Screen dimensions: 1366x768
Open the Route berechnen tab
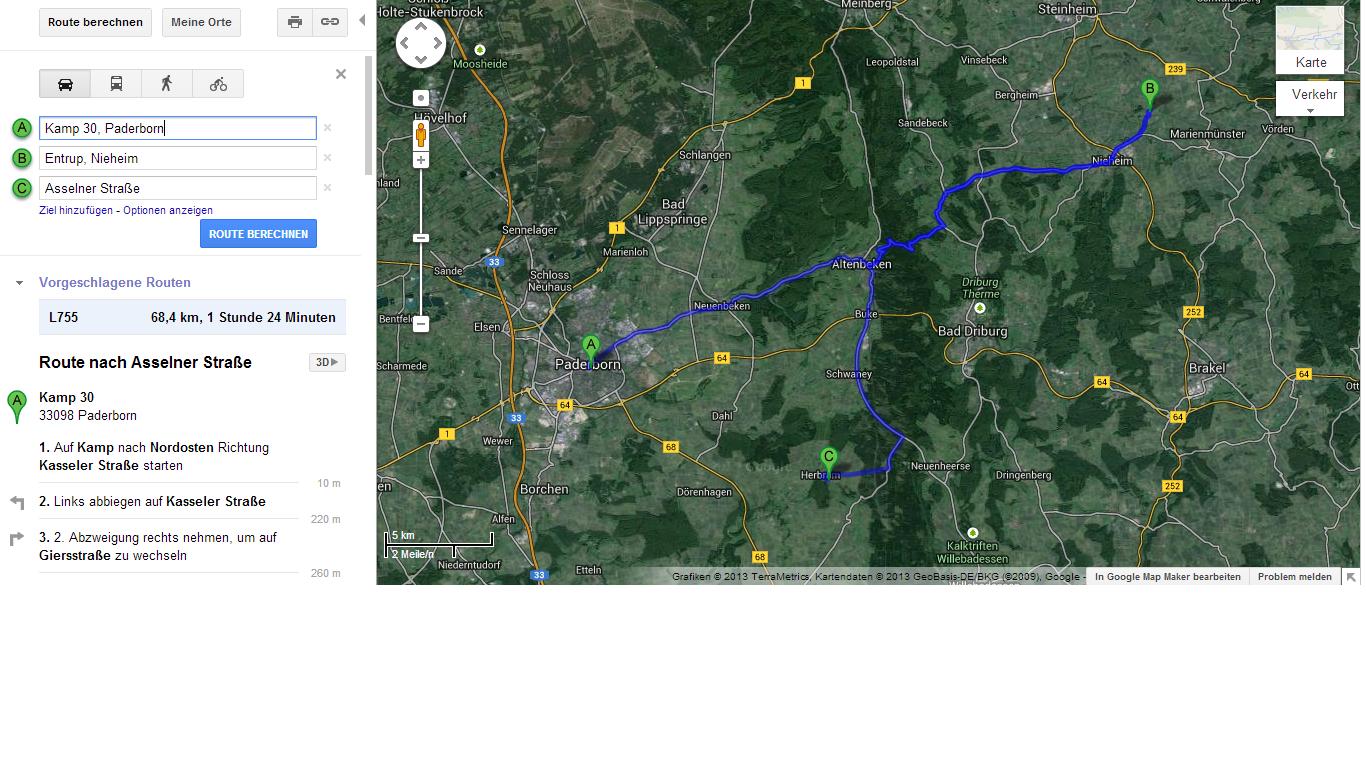(x=95, y=22)
